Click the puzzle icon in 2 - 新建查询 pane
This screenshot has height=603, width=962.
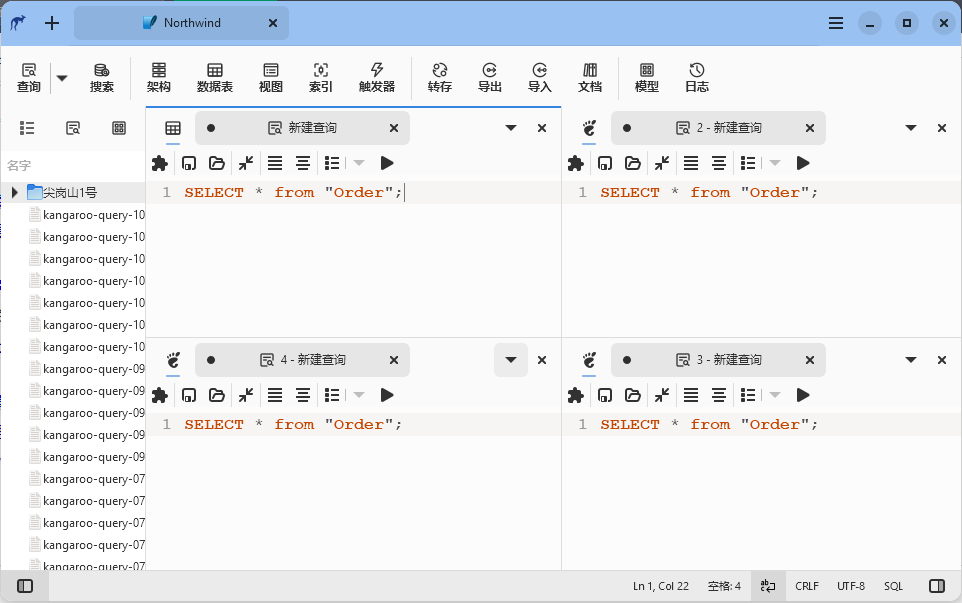pyautogui.click(x=575, y=163)
